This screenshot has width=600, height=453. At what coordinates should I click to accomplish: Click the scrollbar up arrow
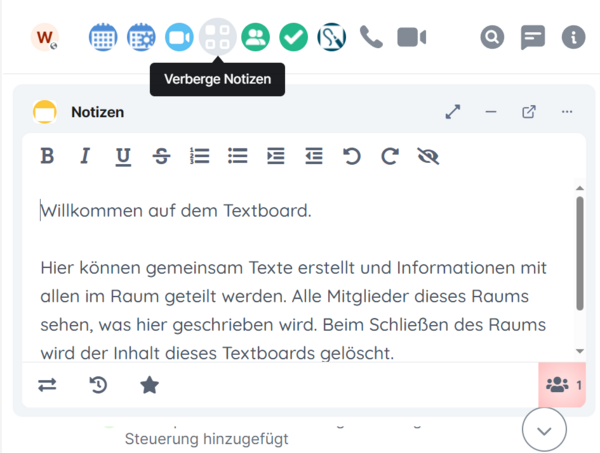(x=580, y=188)
